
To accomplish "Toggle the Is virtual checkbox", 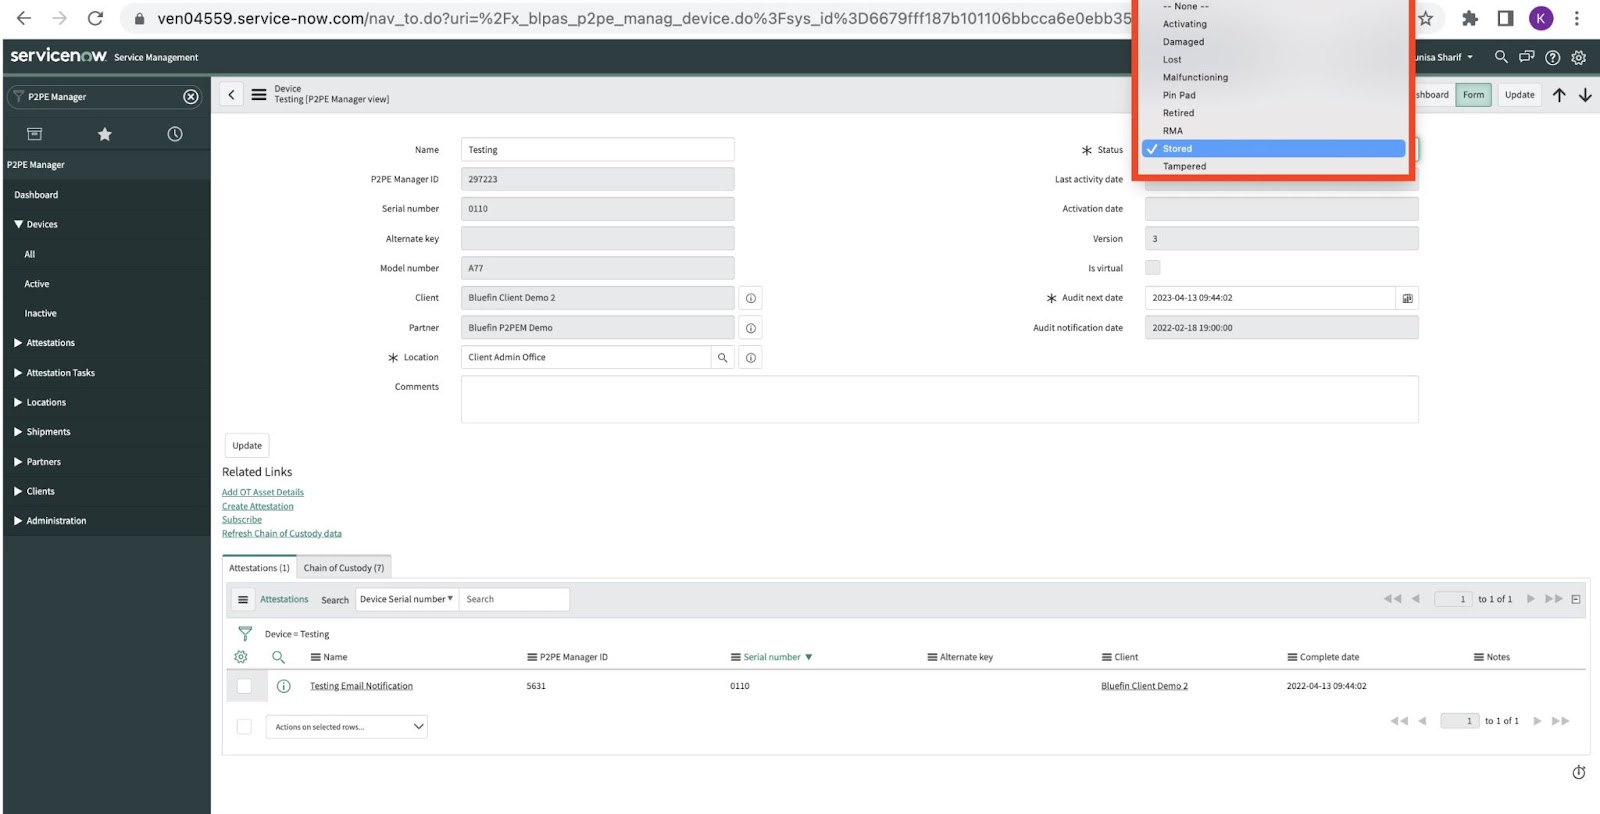I will pos(1153,268).
